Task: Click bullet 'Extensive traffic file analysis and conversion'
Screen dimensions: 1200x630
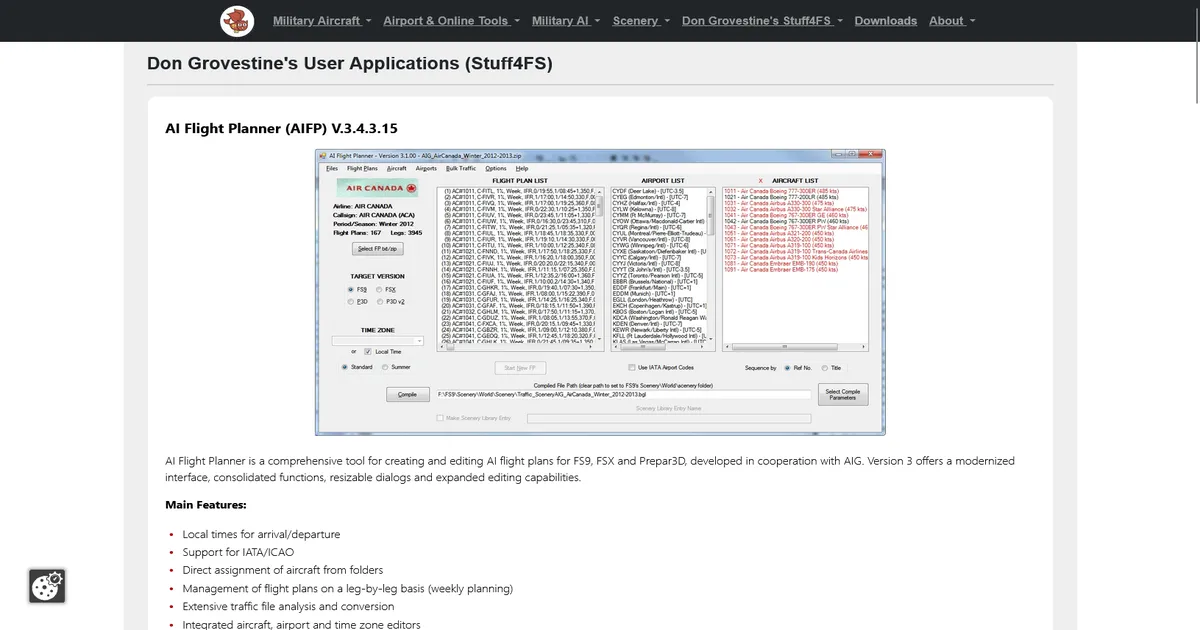Action: point(288,606)
